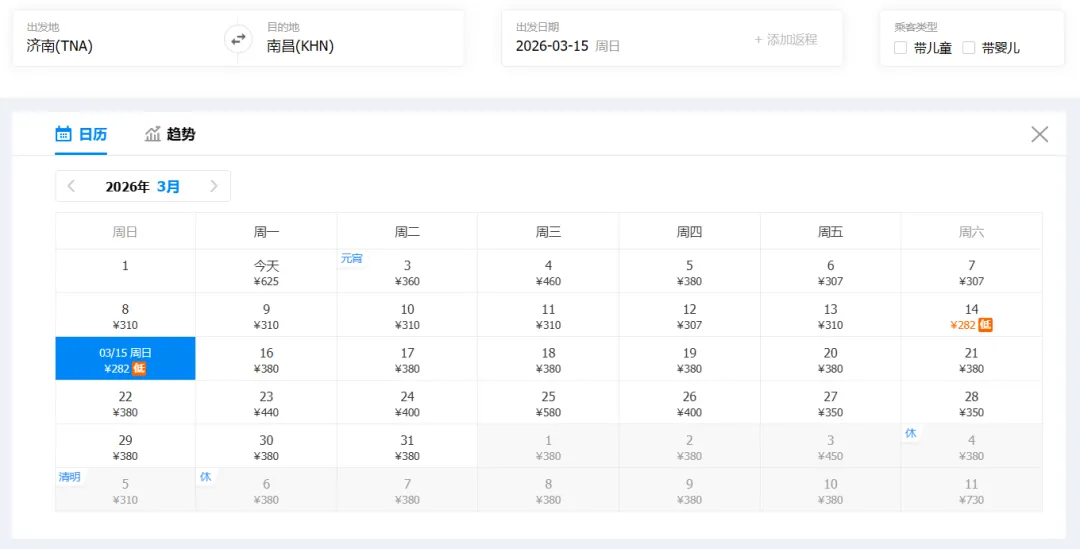Select March 25 with fare ¥580

(x=548, y=402)
